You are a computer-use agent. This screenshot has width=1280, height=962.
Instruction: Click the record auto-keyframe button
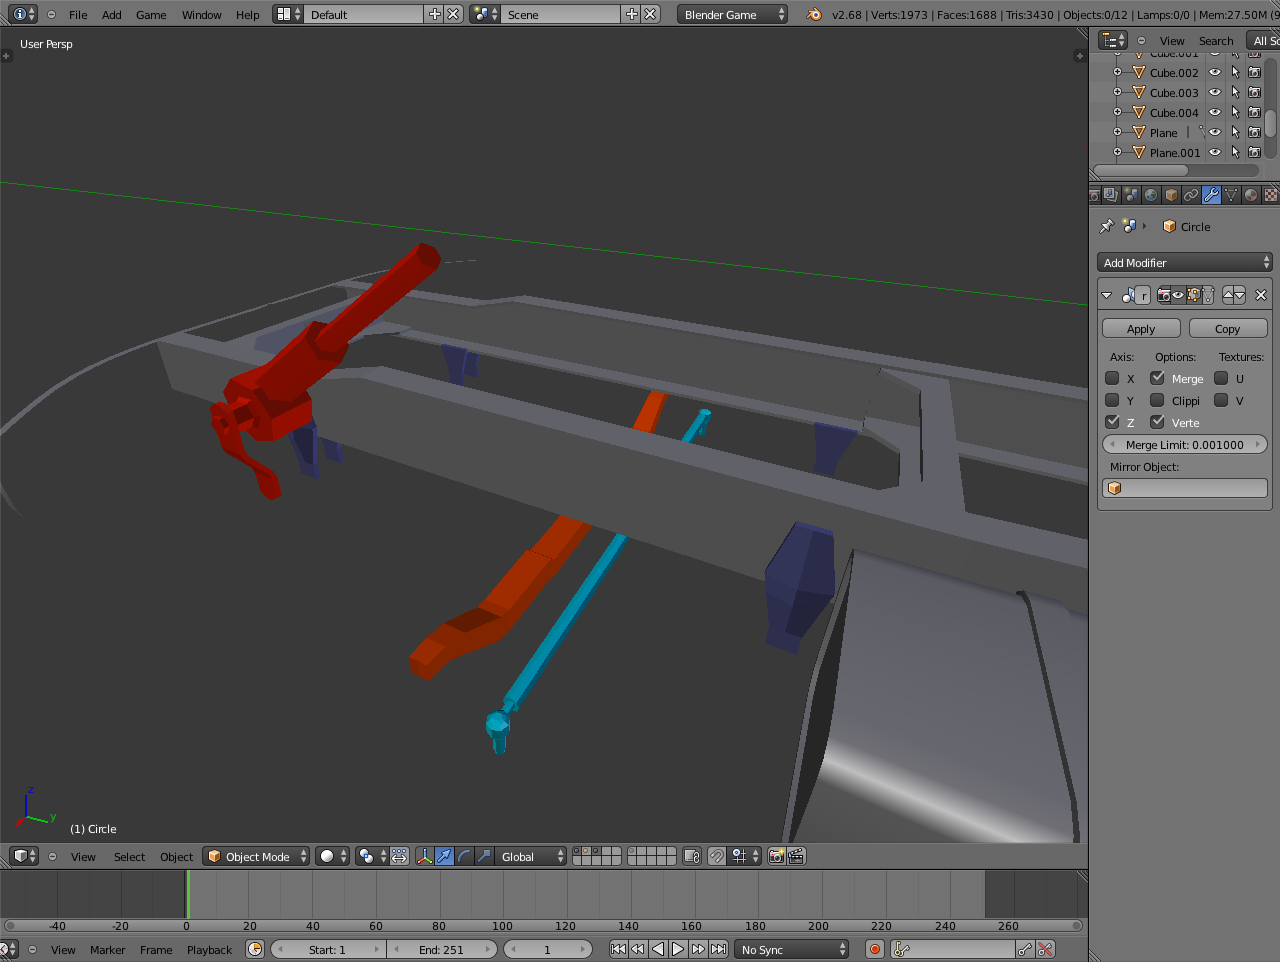point(875,949)
